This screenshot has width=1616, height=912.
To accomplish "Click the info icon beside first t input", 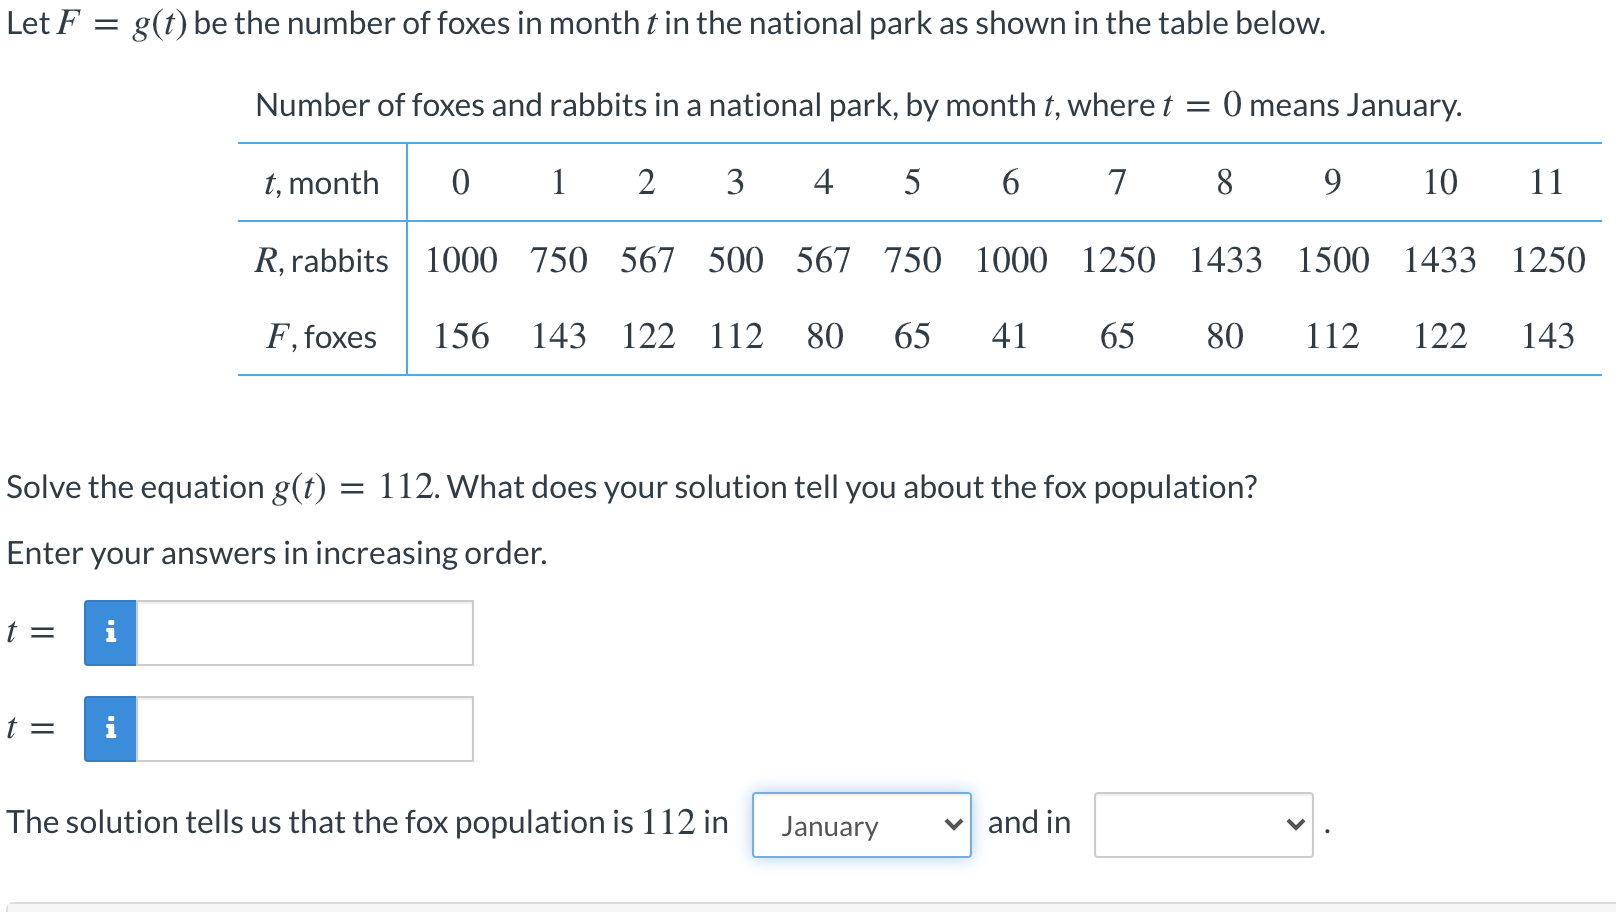I will click(110, 633).
